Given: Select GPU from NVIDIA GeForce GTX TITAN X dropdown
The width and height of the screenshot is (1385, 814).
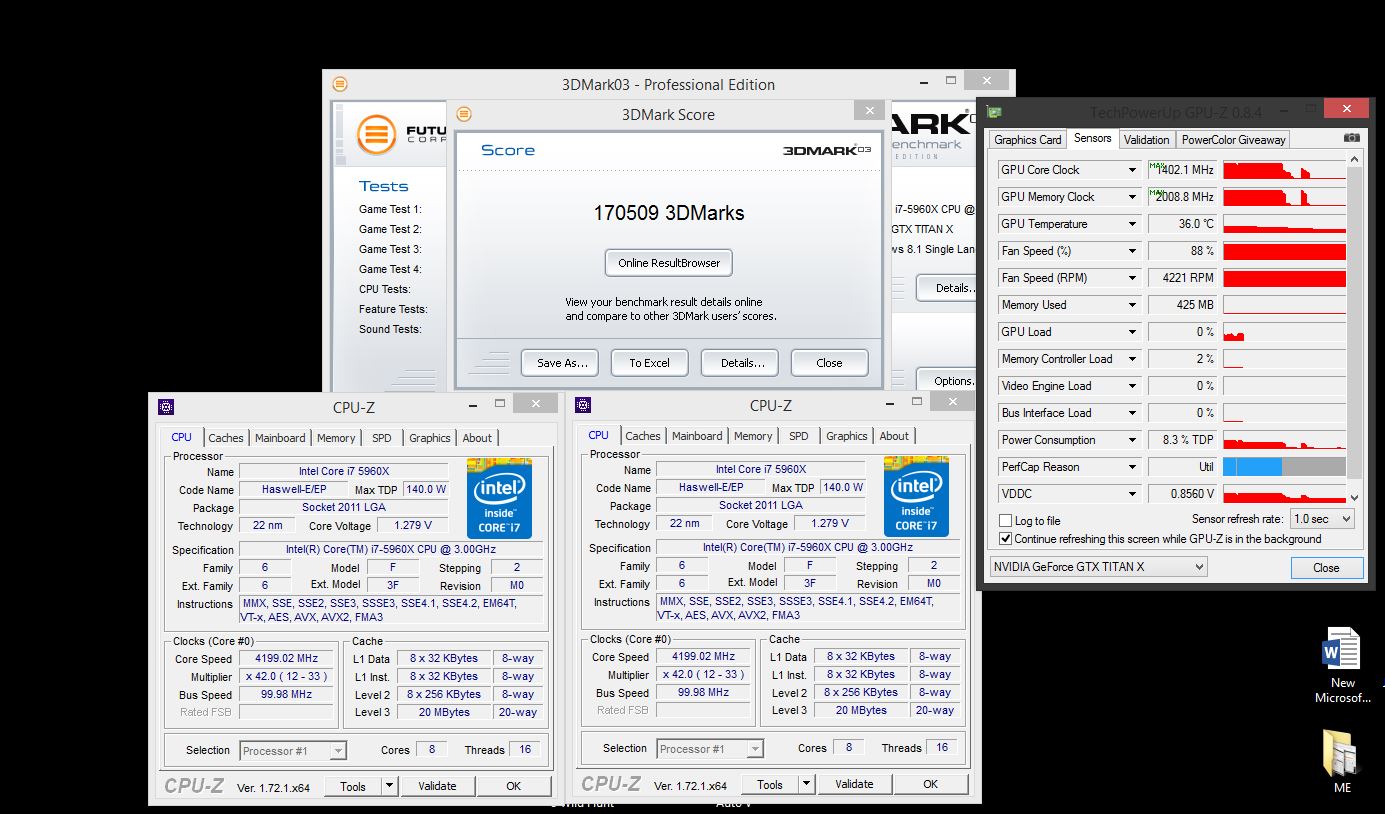Looking at the screenshot, I should (x=1098, y=567).
